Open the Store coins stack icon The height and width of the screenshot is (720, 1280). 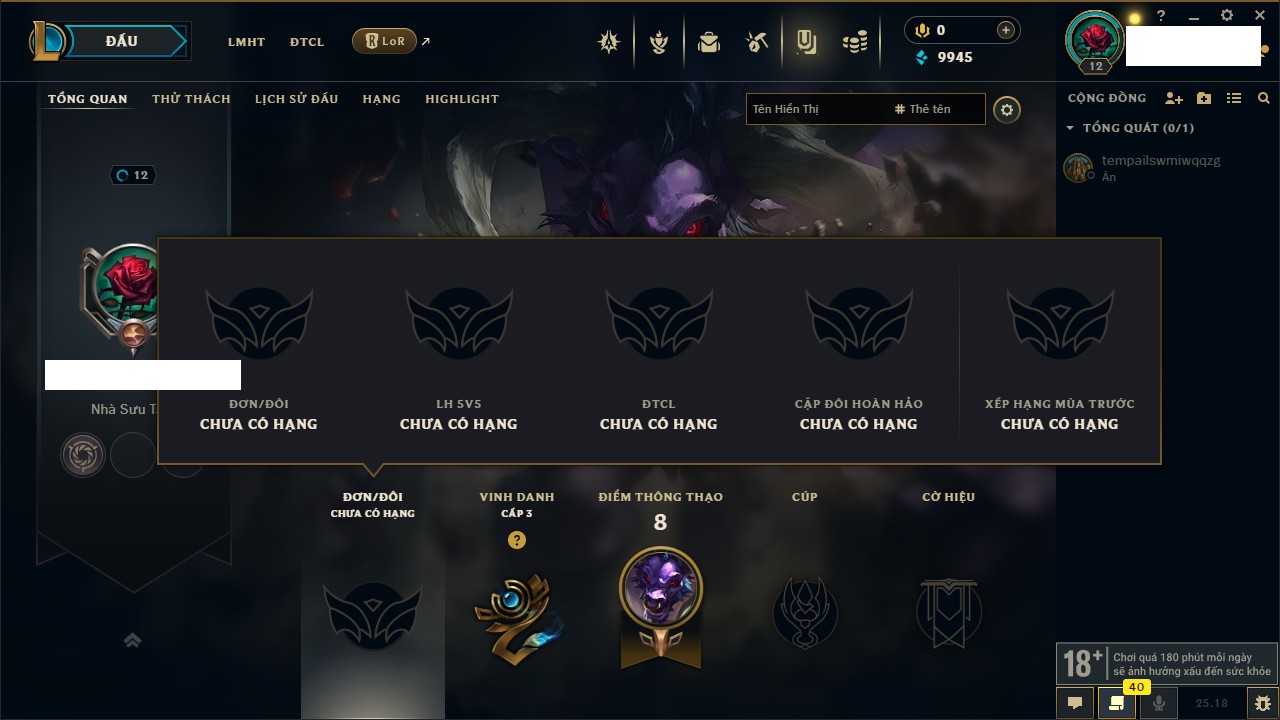click(855, 42)
